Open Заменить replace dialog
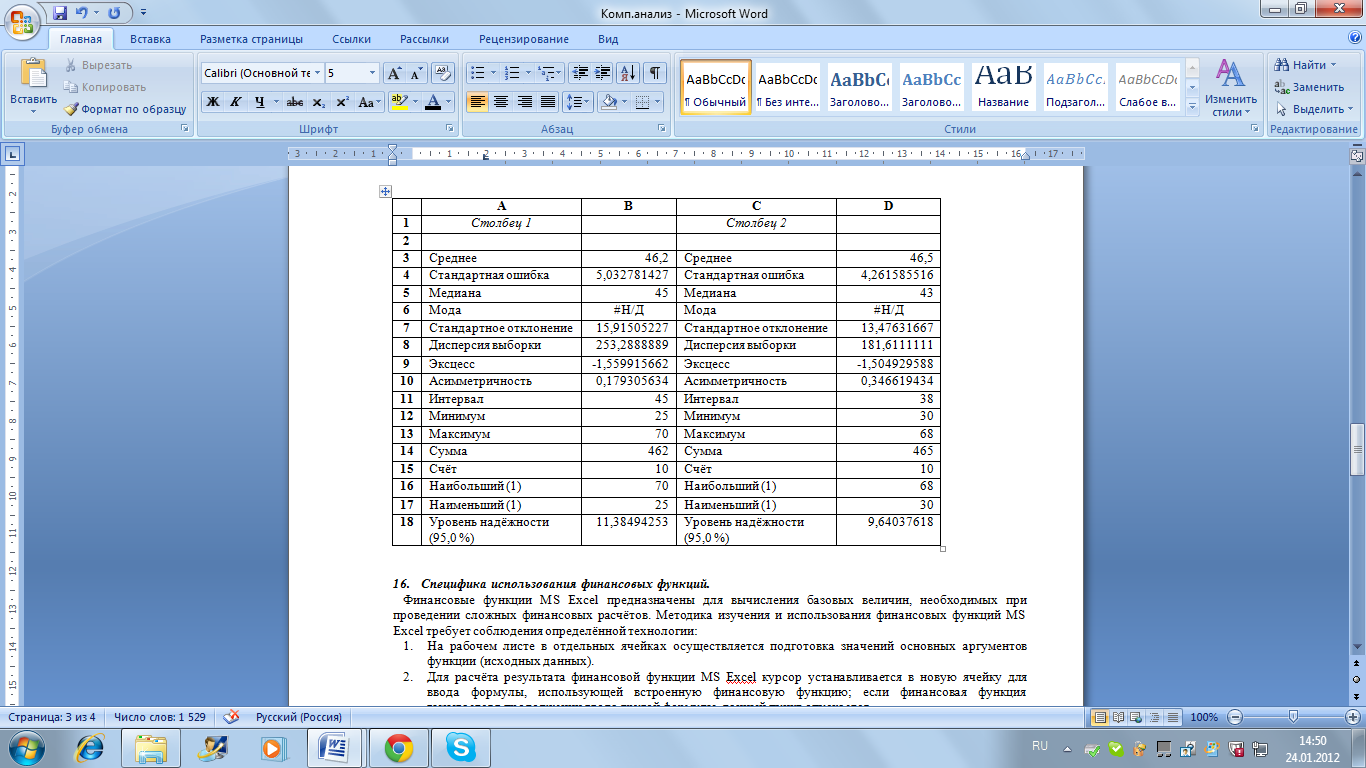This screenshot has height=768, width=1366. click(x=1309, y=87)
